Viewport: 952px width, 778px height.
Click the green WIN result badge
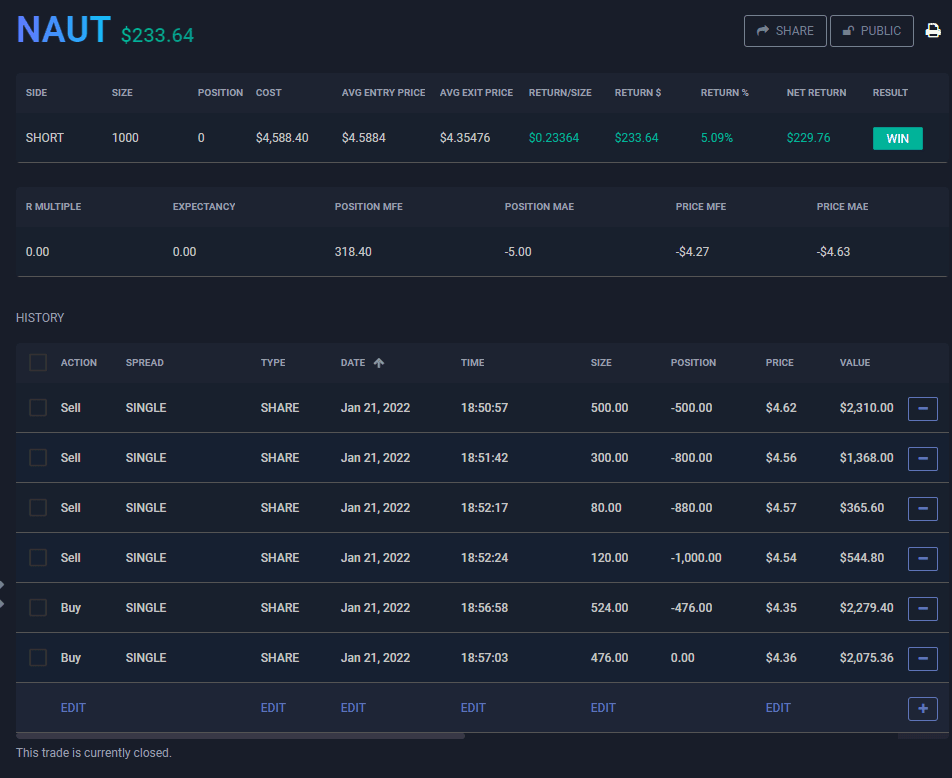point(897,138)
